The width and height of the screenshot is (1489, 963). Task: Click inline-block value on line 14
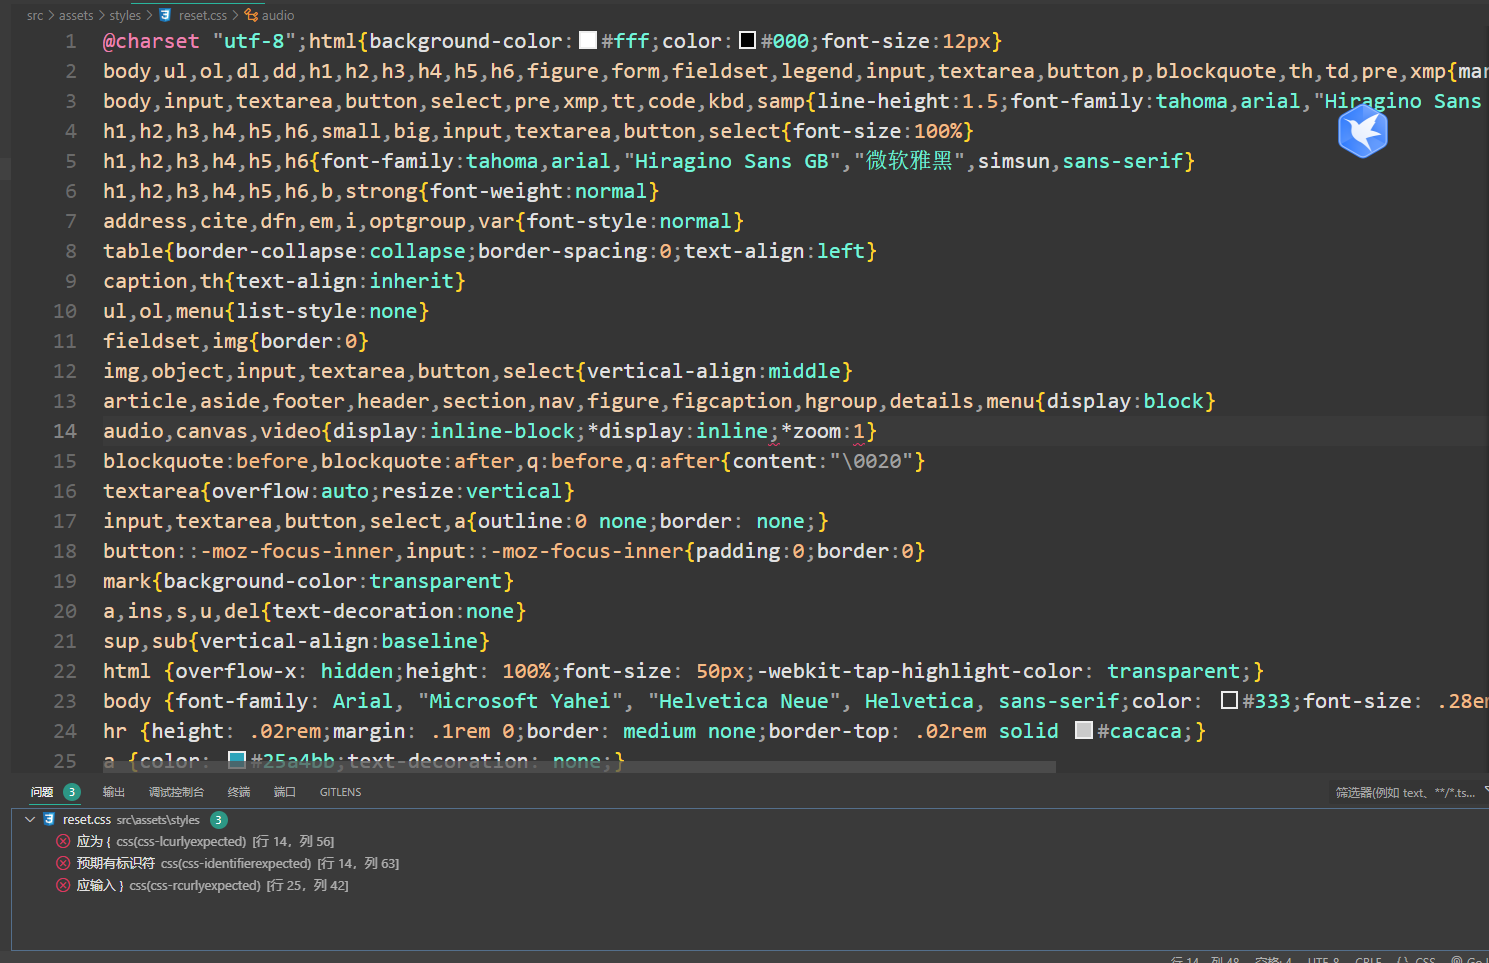click(x=502, y=431)
